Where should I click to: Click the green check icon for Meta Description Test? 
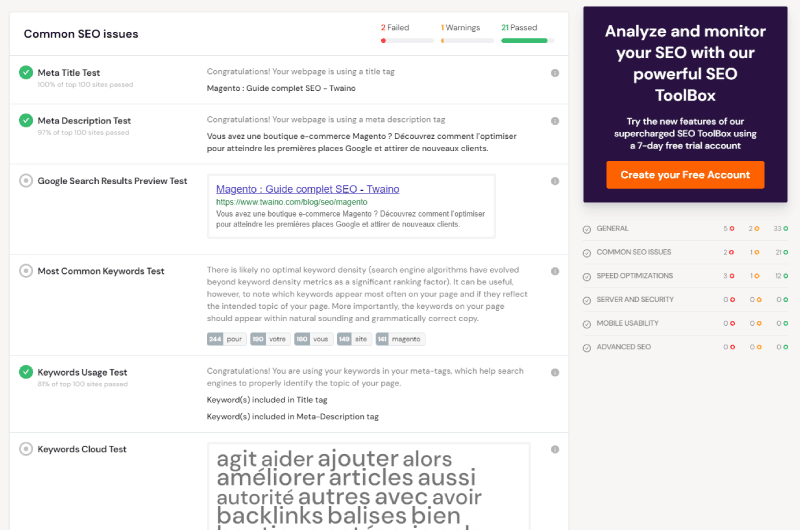coord(26,120)
